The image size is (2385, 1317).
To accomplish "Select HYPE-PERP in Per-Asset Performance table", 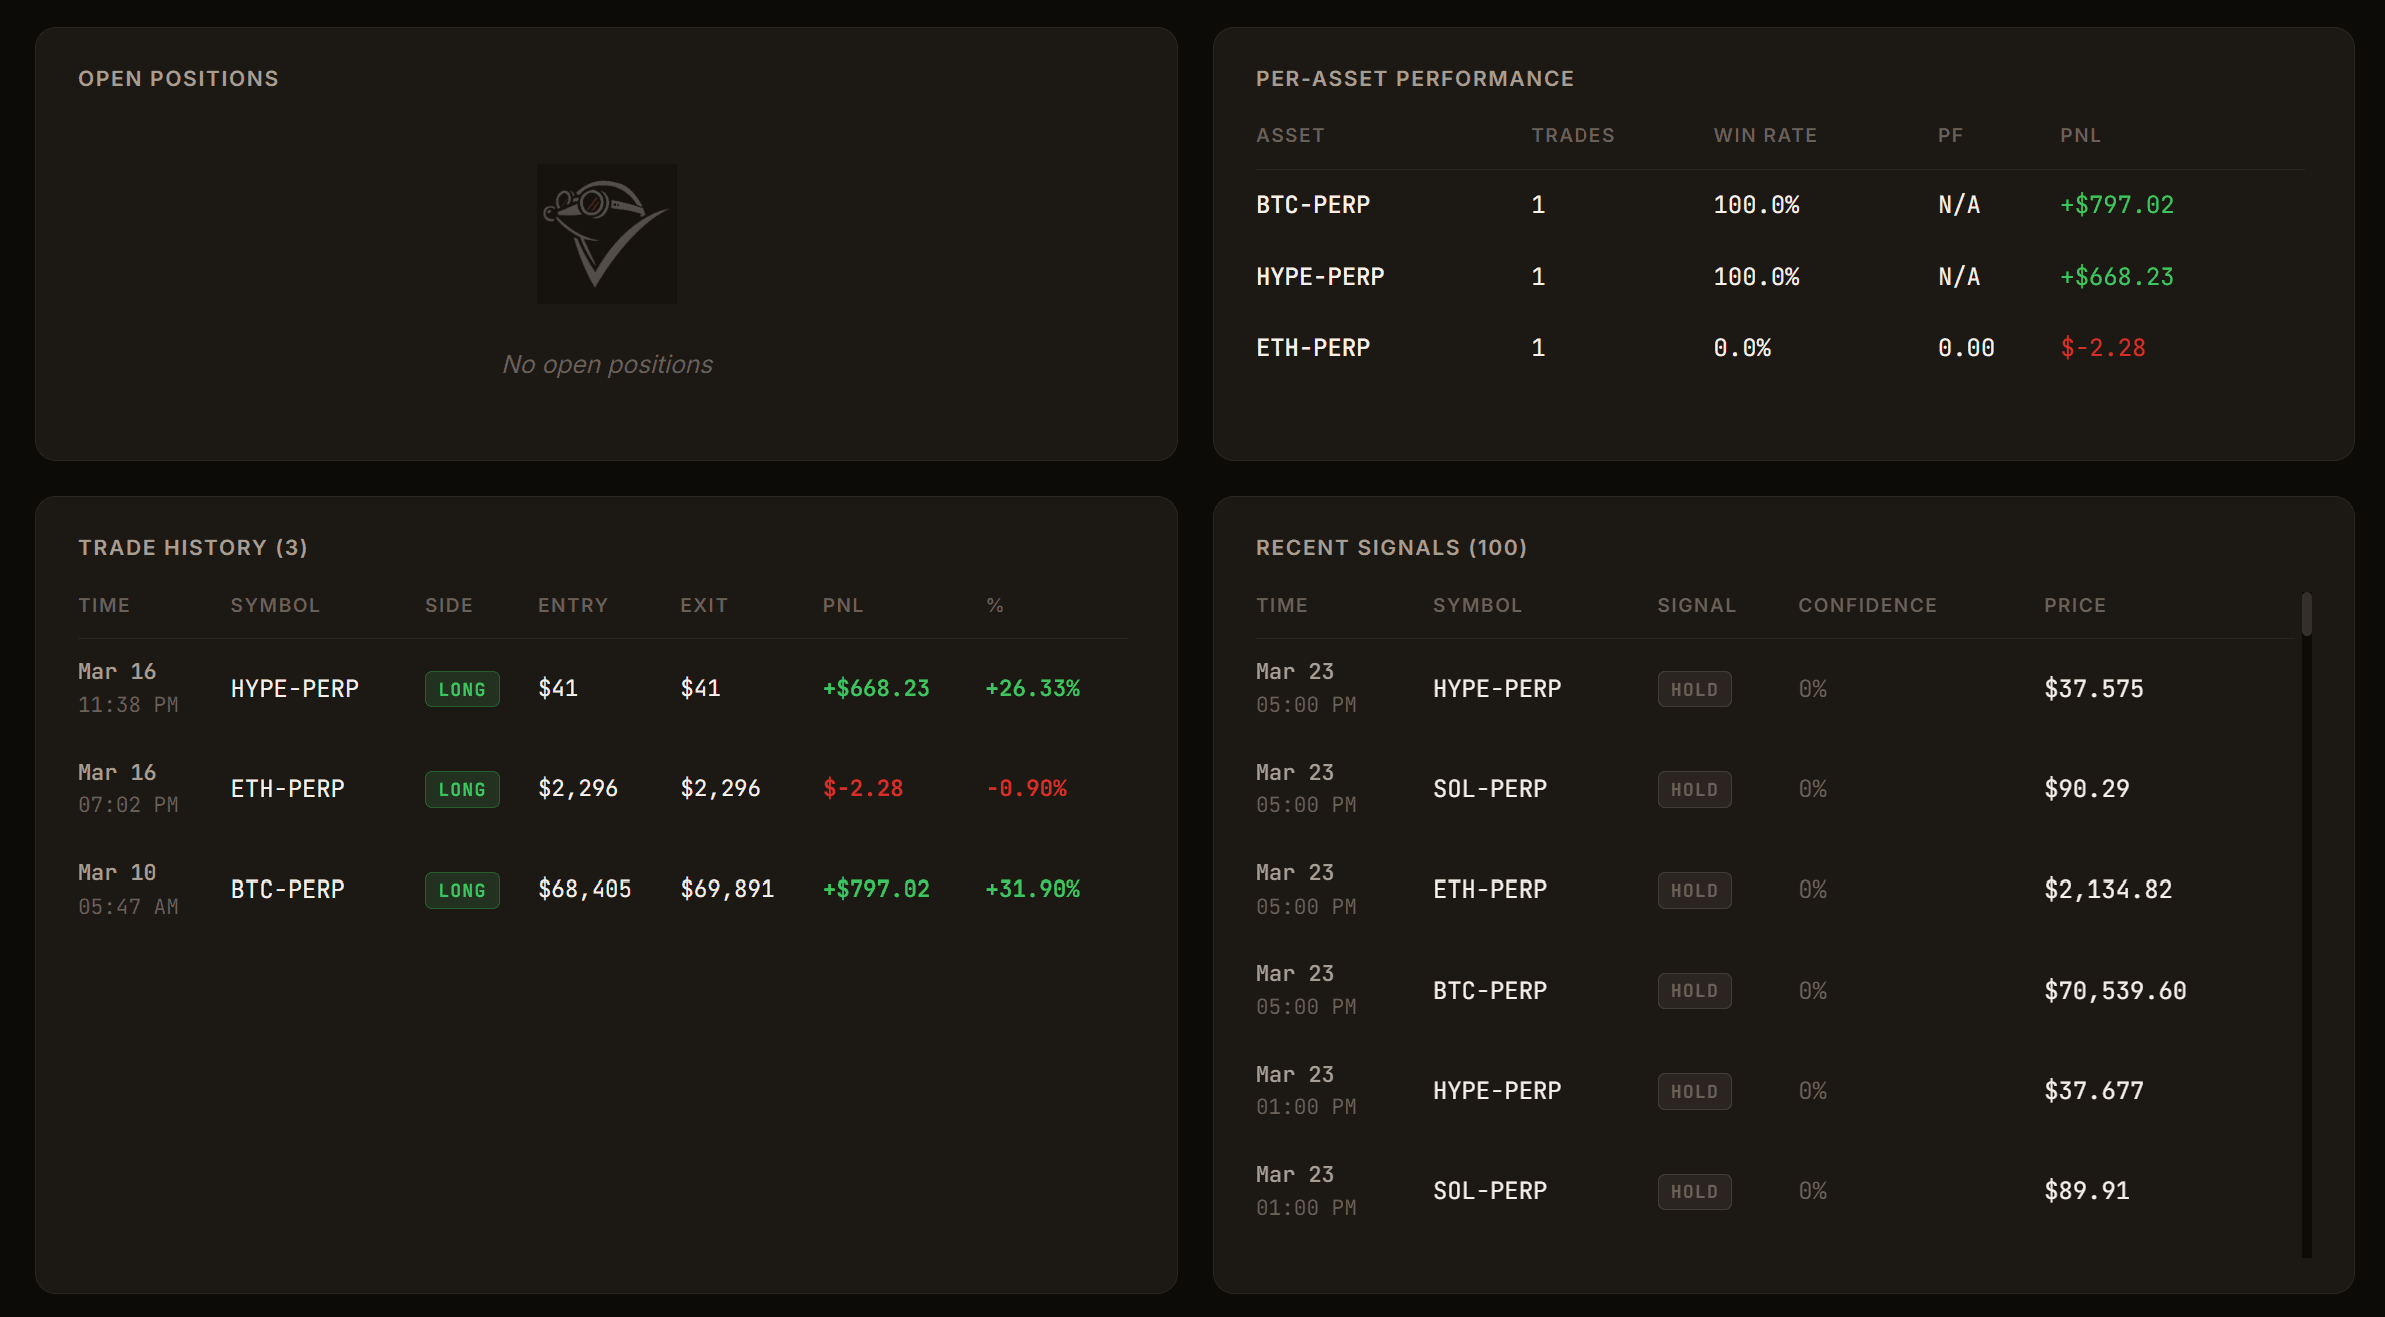I will [1320, 277].
